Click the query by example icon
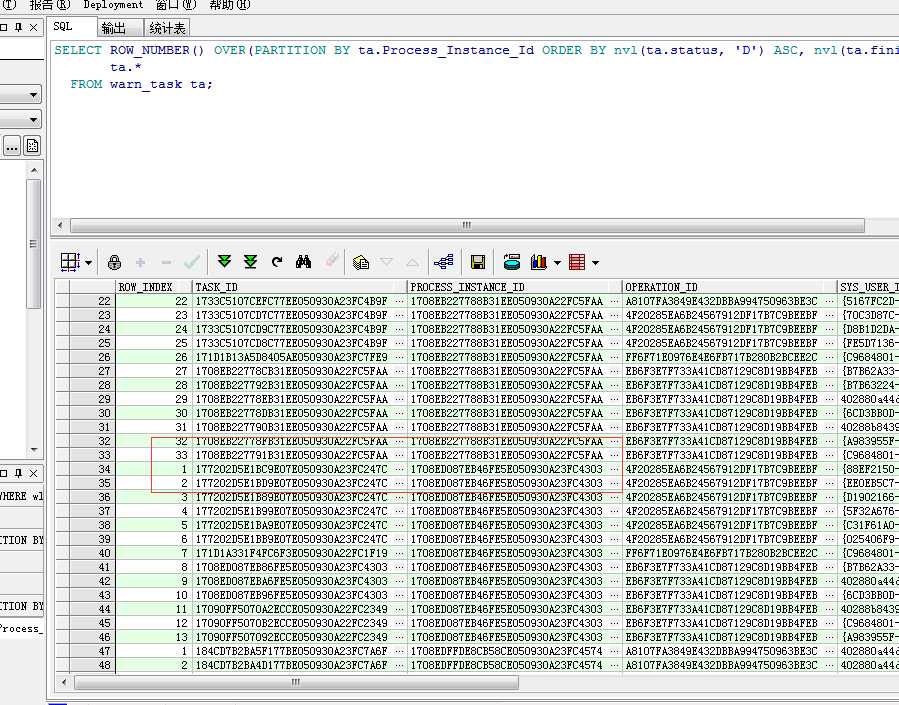Viewport: 899px width, 705px height. (361, 262)
